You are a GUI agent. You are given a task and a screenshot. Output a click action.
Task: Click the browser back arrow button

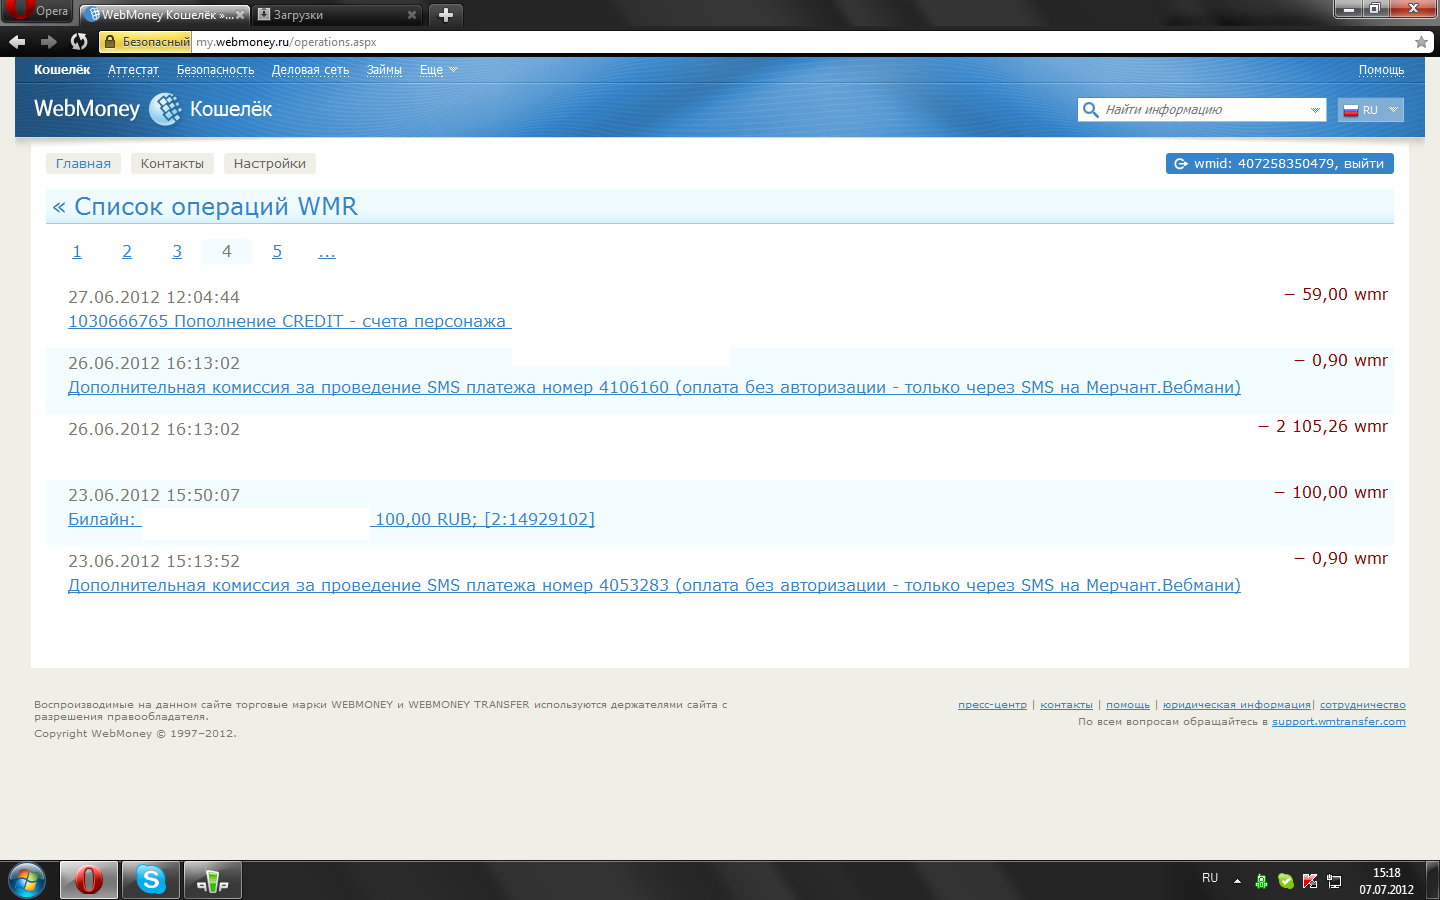pyautogui.click(x=17, y=42)
